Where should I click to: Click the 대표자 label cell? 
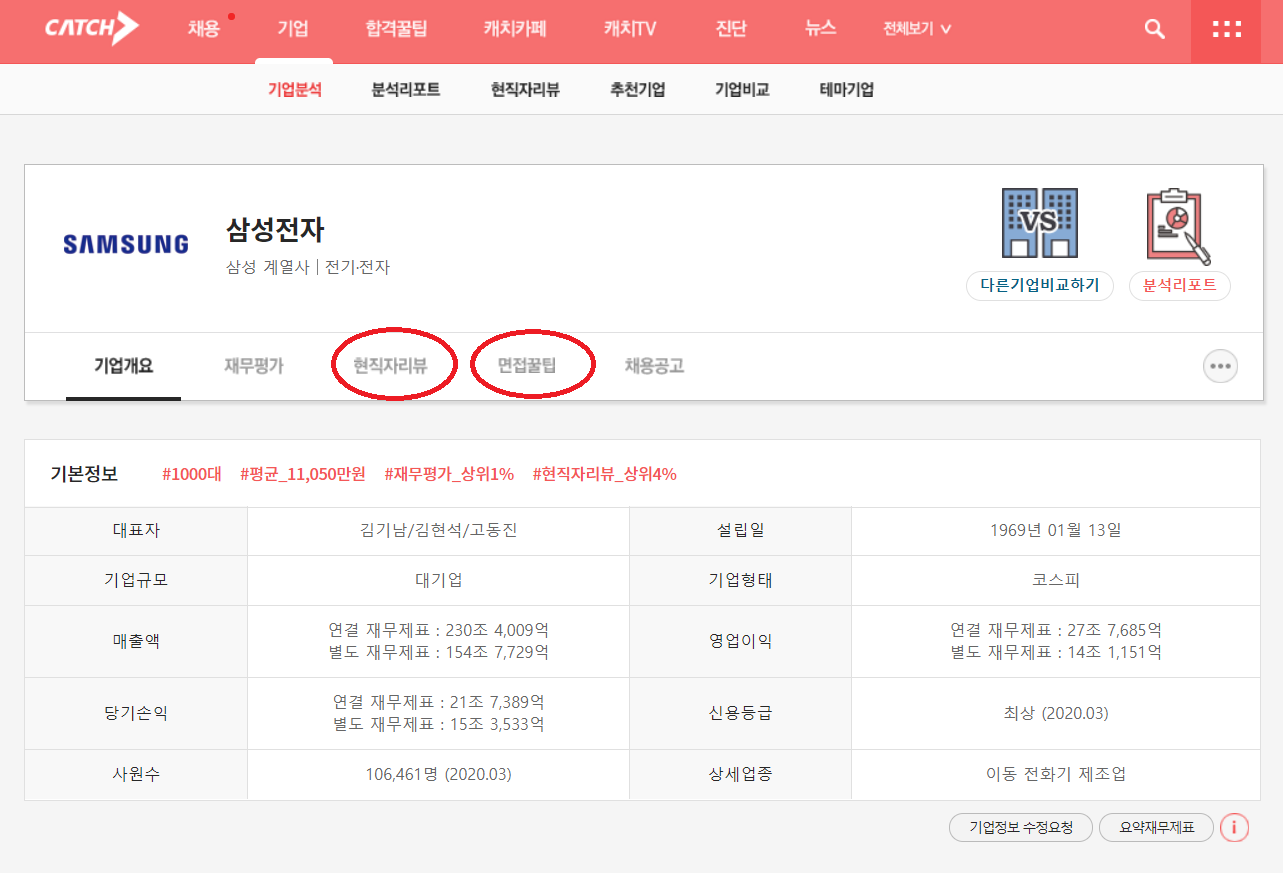(x=136, y=531)
